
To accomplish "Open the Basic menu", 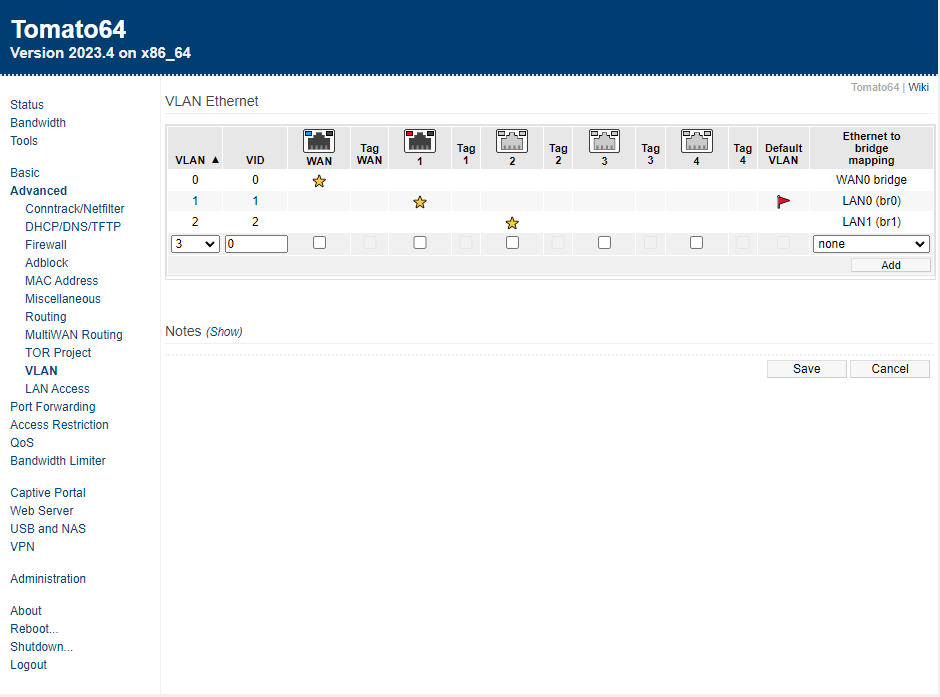I will click(25, 173).
